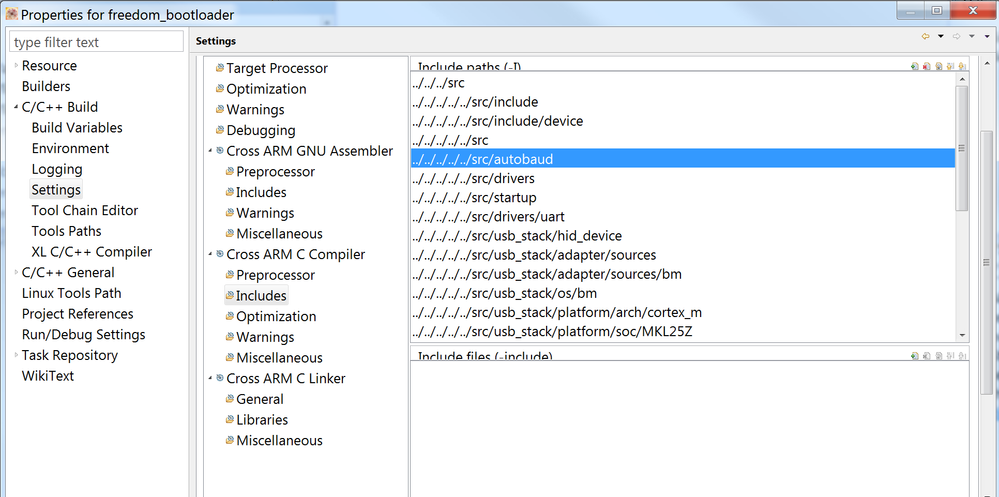This screenshot has height=497, width=999.
Task: Go back to previous properties page
Action: (x=926, y=36)
